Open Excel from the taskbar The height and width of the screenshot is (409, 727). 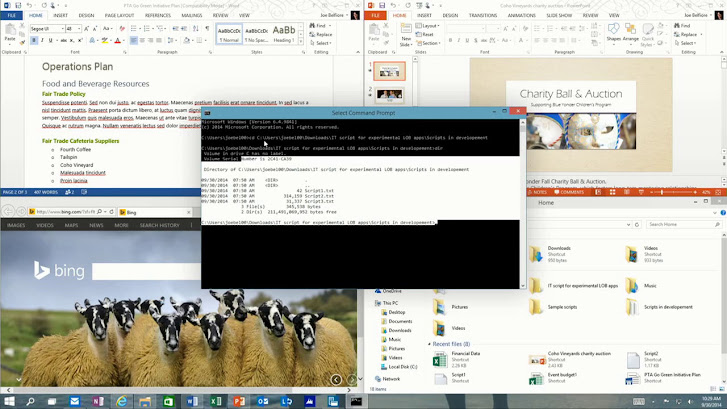pyautogui.click(x=216, y=401)
